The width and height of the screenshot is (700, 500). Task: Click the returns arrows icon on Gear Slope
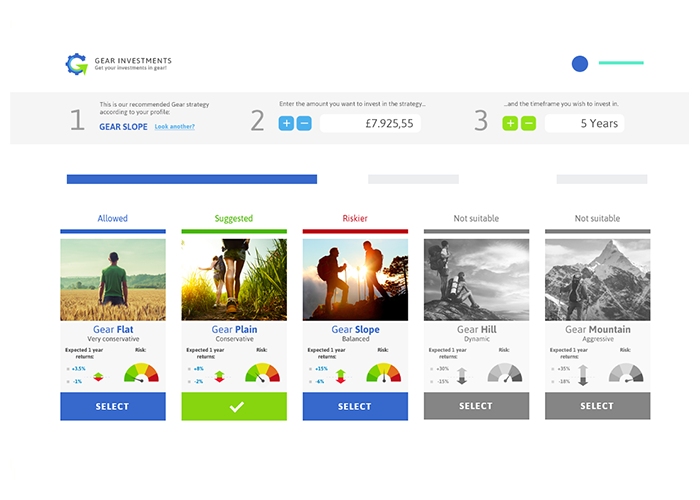click(x=340, y=376)
